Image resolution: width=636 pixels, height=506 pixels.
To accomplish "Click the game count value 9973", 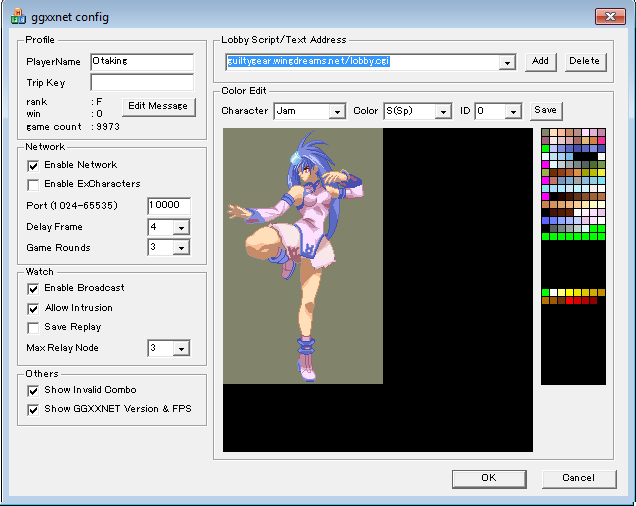I will coord(108,127).
